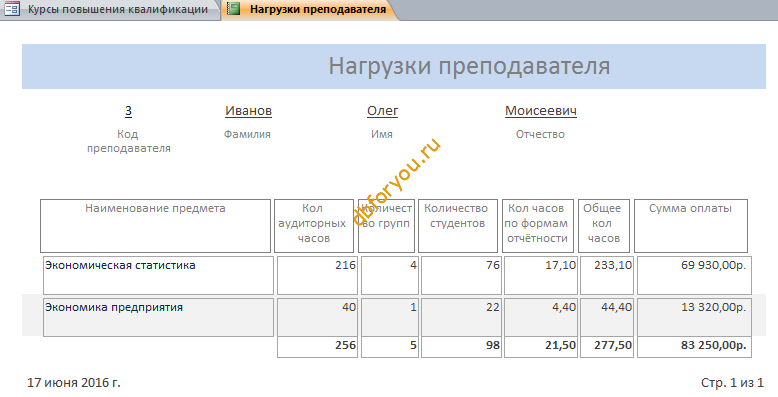Viewport: 778px width, 397px height.
Task: Click the 216 auditory hours cell
Action: tap(317, 275)
